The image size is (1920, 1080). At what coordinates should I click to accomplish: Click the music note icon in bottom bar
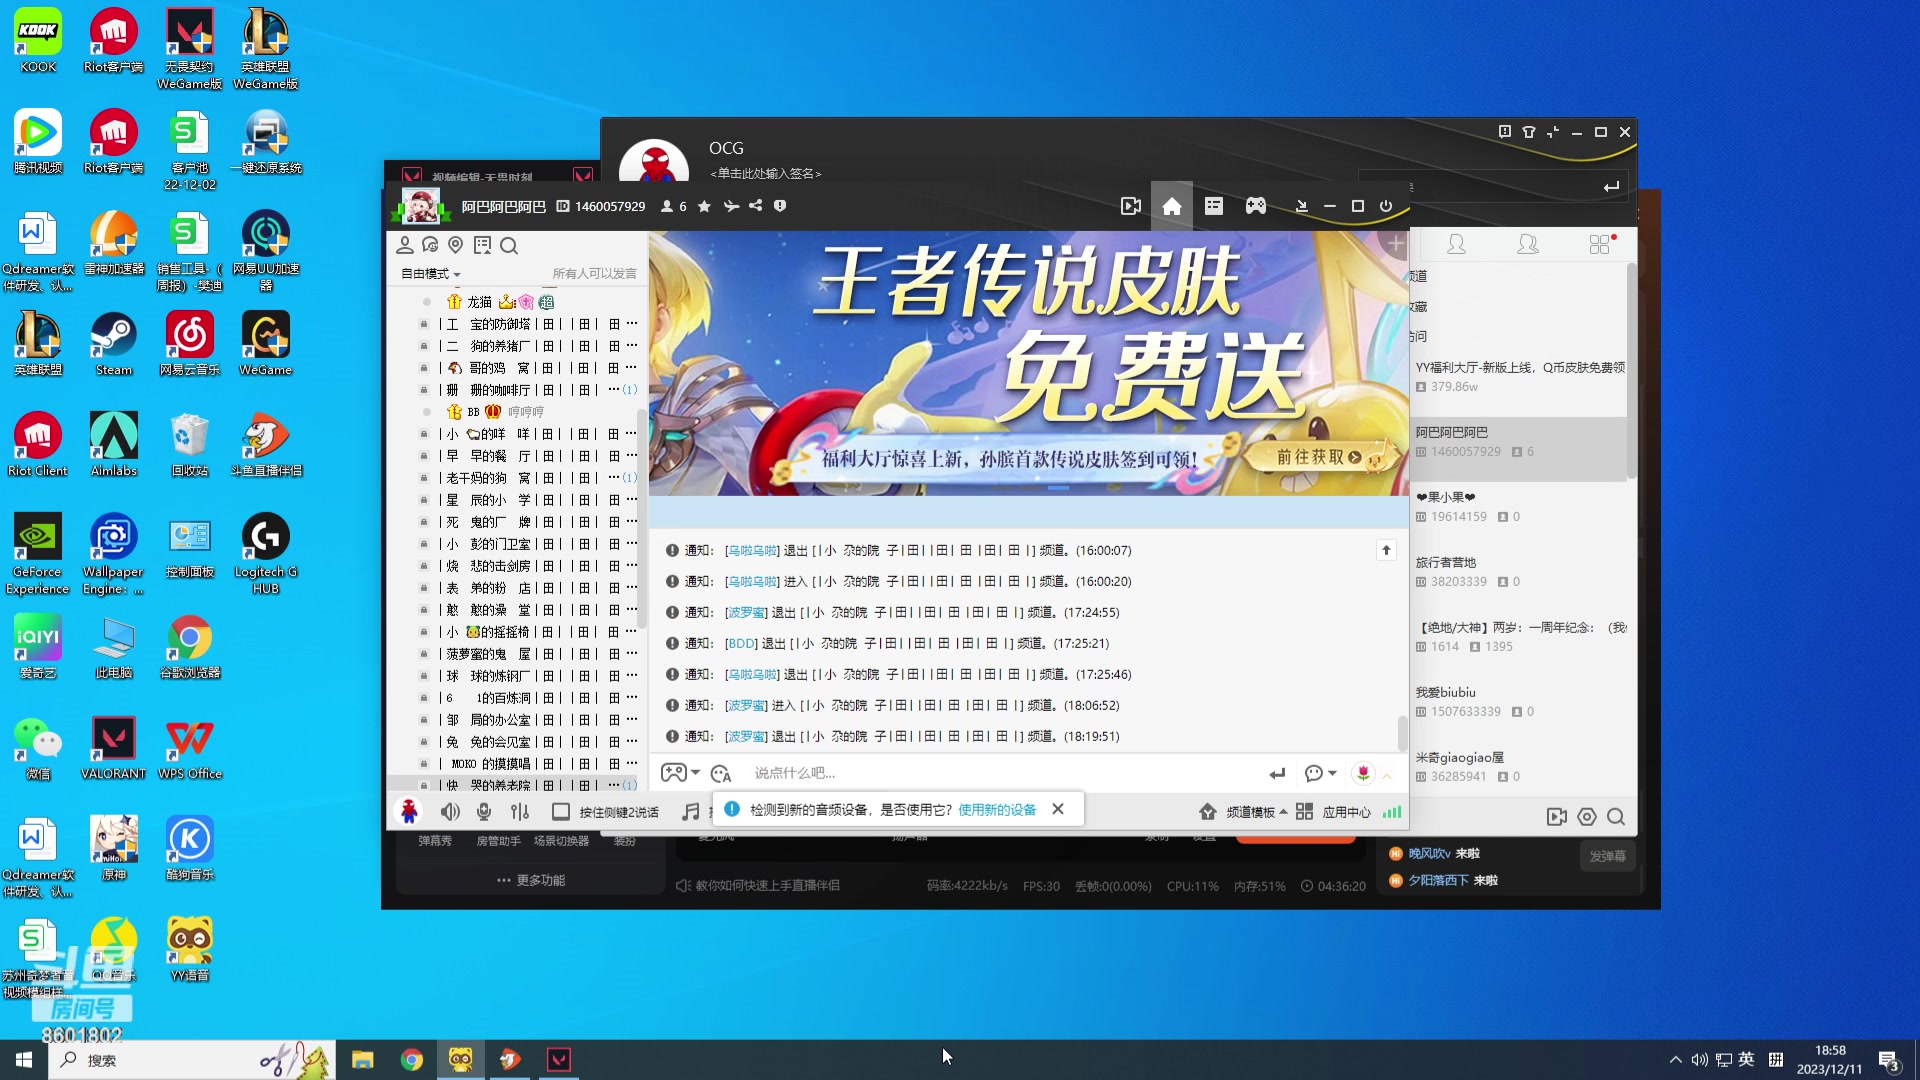(x=690, y=812)
